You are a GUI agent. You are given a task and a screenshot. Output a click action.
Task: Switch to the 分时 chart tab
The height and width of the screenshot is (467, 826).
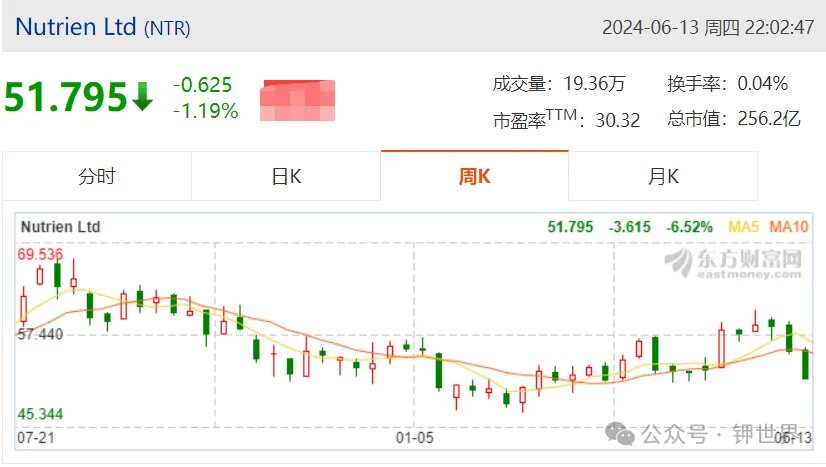point(97,176)
